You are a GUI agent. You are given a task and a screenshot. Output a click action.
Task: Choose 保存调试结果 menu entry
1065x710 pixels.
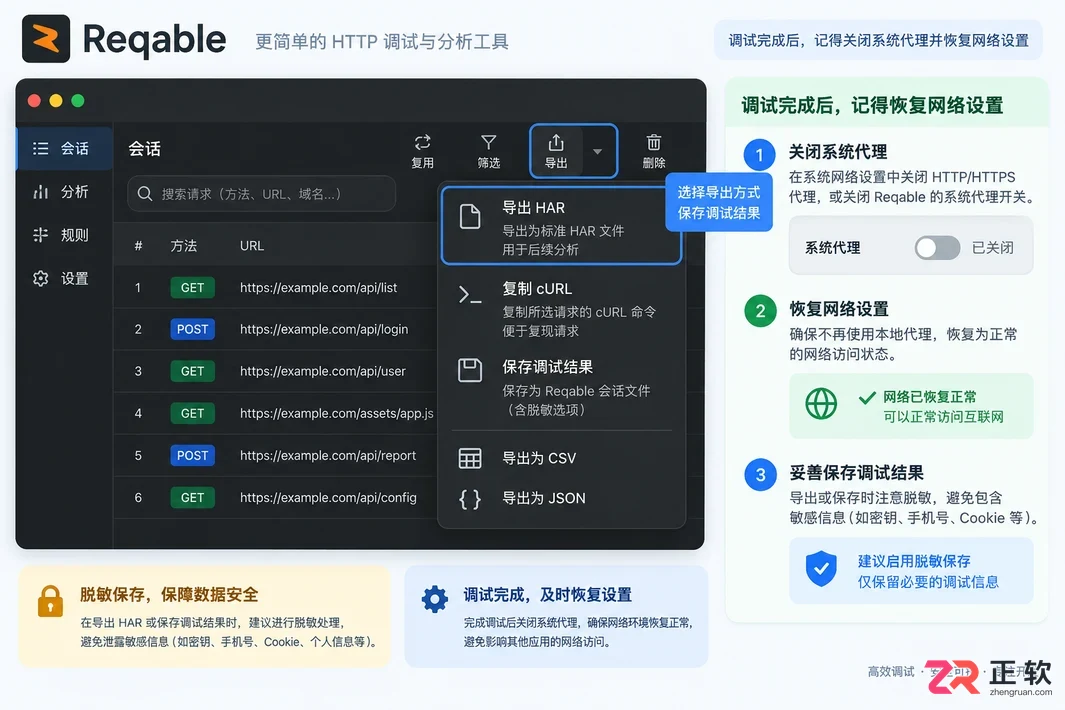(561, 387)
